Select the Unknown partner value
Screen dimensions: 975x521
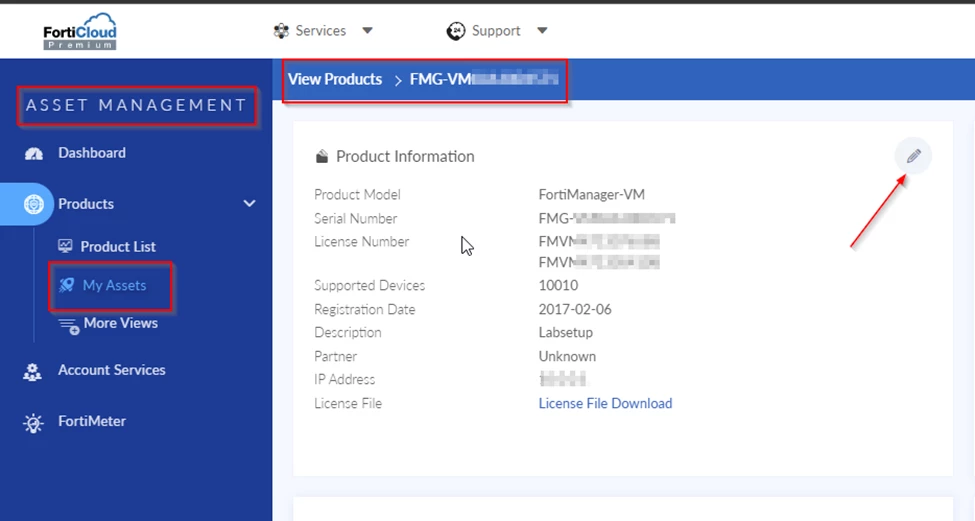coord(567,356)
